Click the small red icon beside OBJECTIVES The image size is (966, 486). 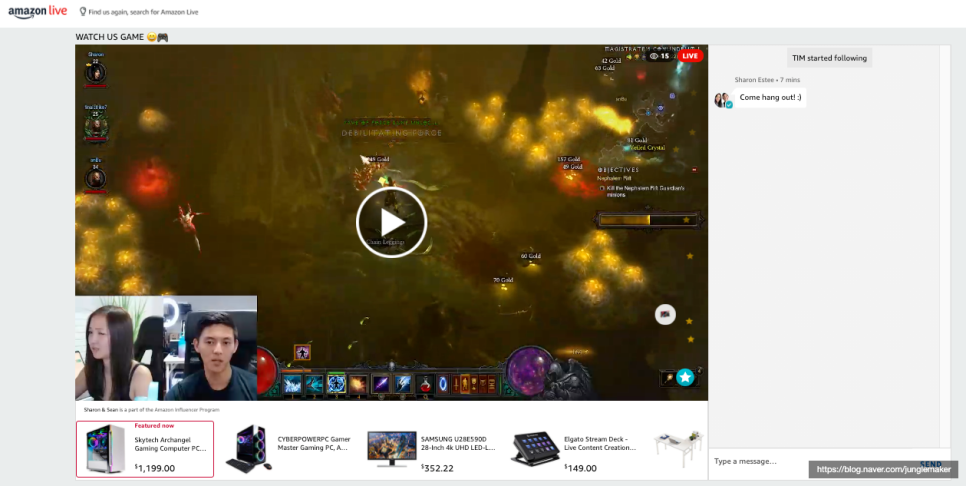point(694,169)
